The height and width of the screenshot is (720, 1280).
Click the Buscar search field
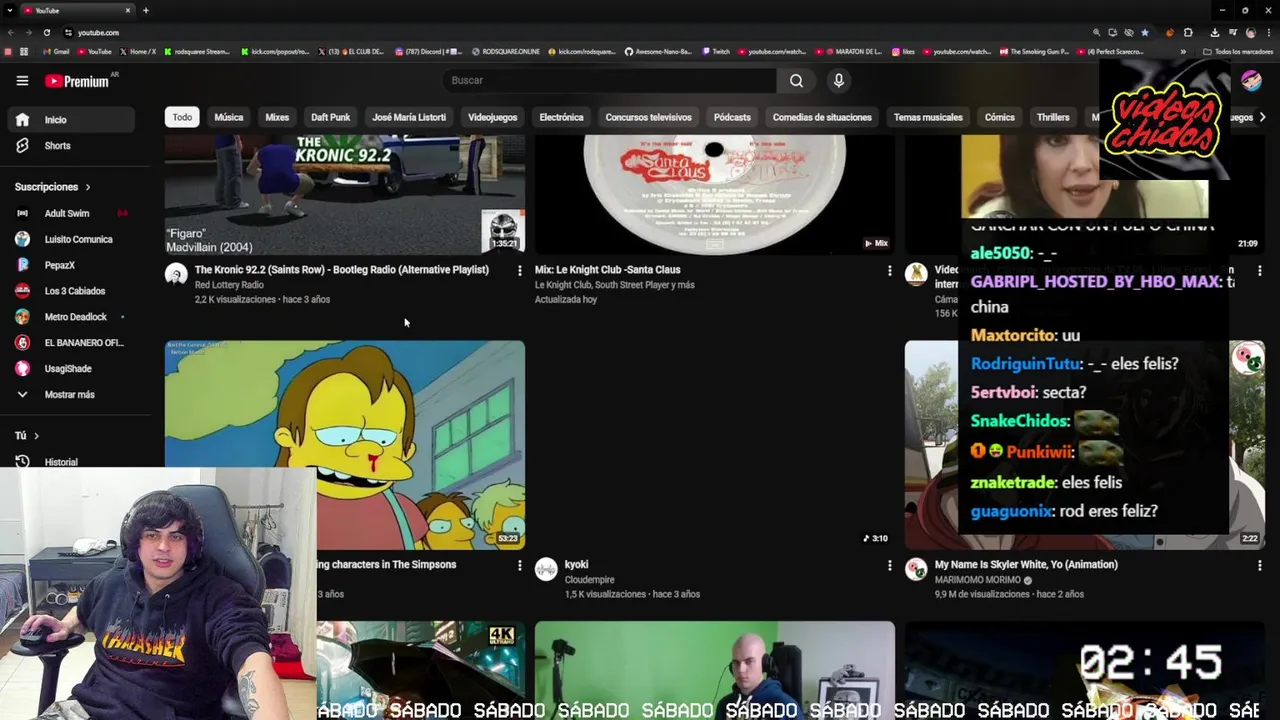(609, 81)
